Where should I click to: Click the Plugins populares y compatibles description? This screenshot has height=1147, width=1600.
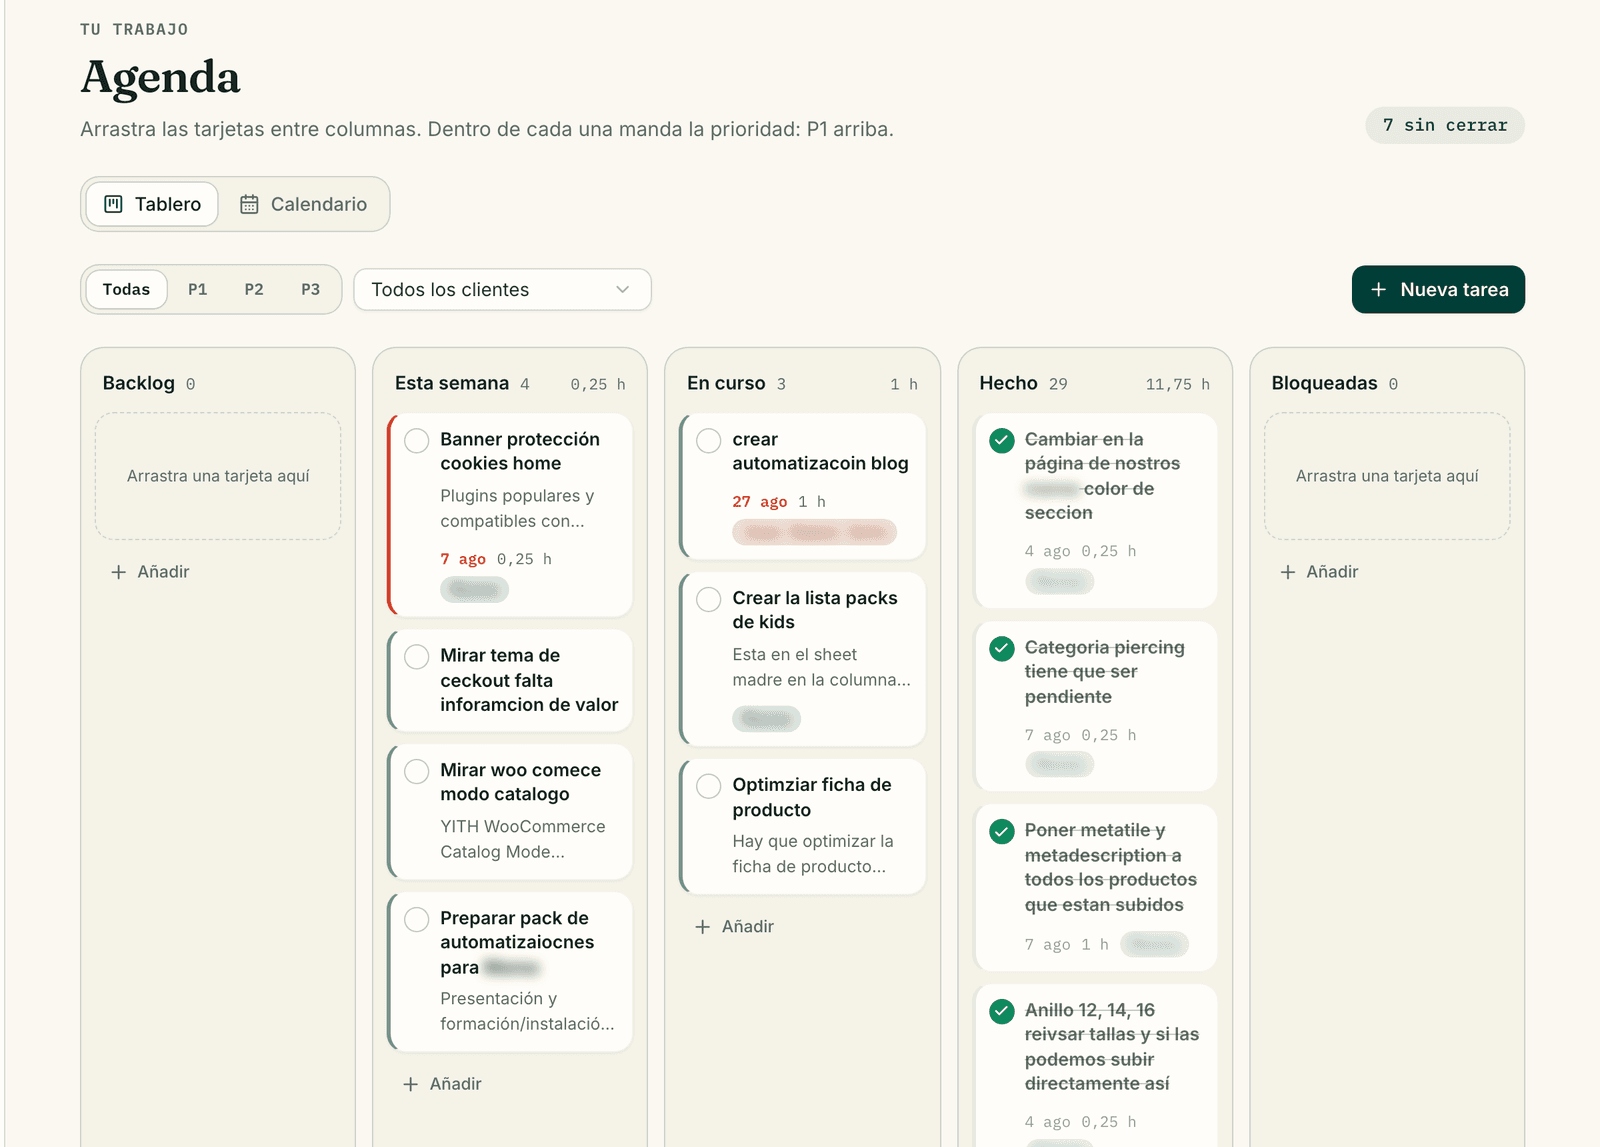(x=517, y=508)
